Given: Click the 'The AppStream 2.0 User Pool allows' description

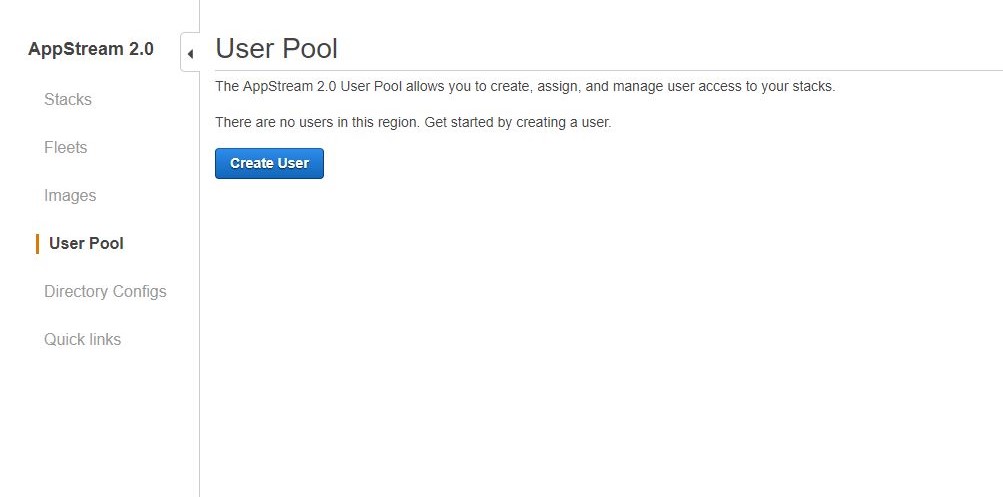Looking at the screenshot, I should point(525,86).
